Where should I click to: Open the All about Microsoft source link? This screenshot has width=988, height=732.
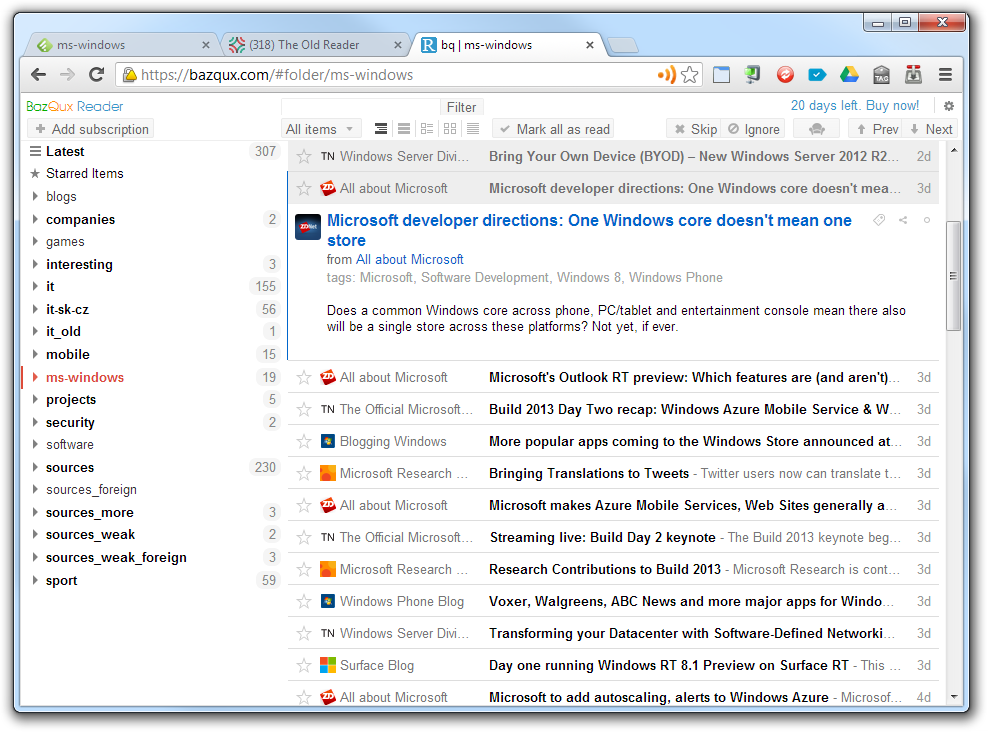pos(410,260)
